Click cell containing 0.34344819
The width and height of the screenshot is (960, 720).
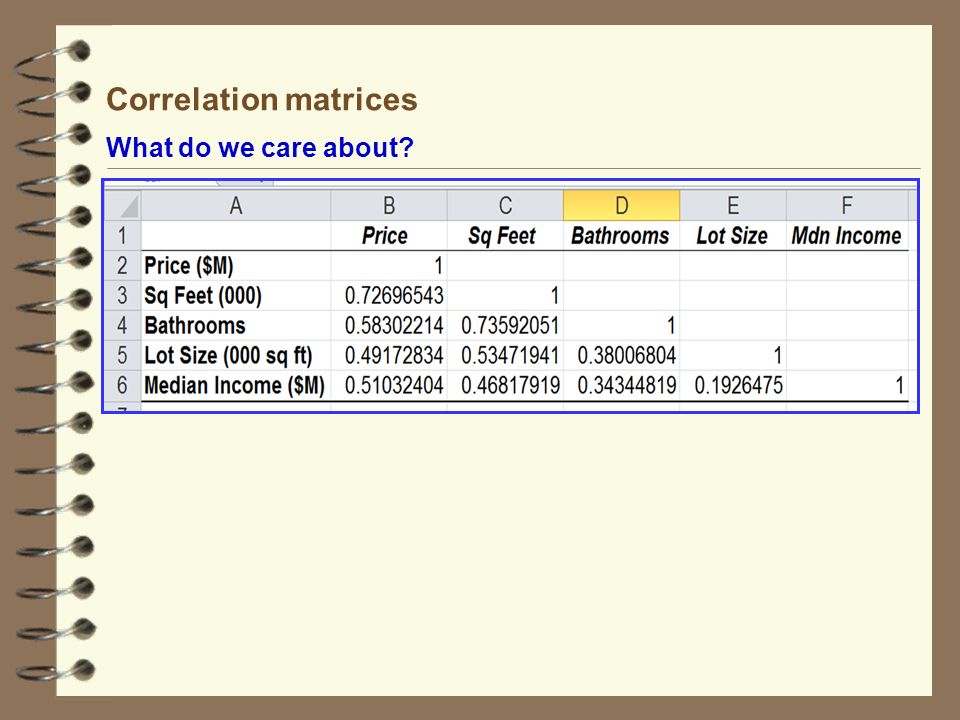point(621,386)
